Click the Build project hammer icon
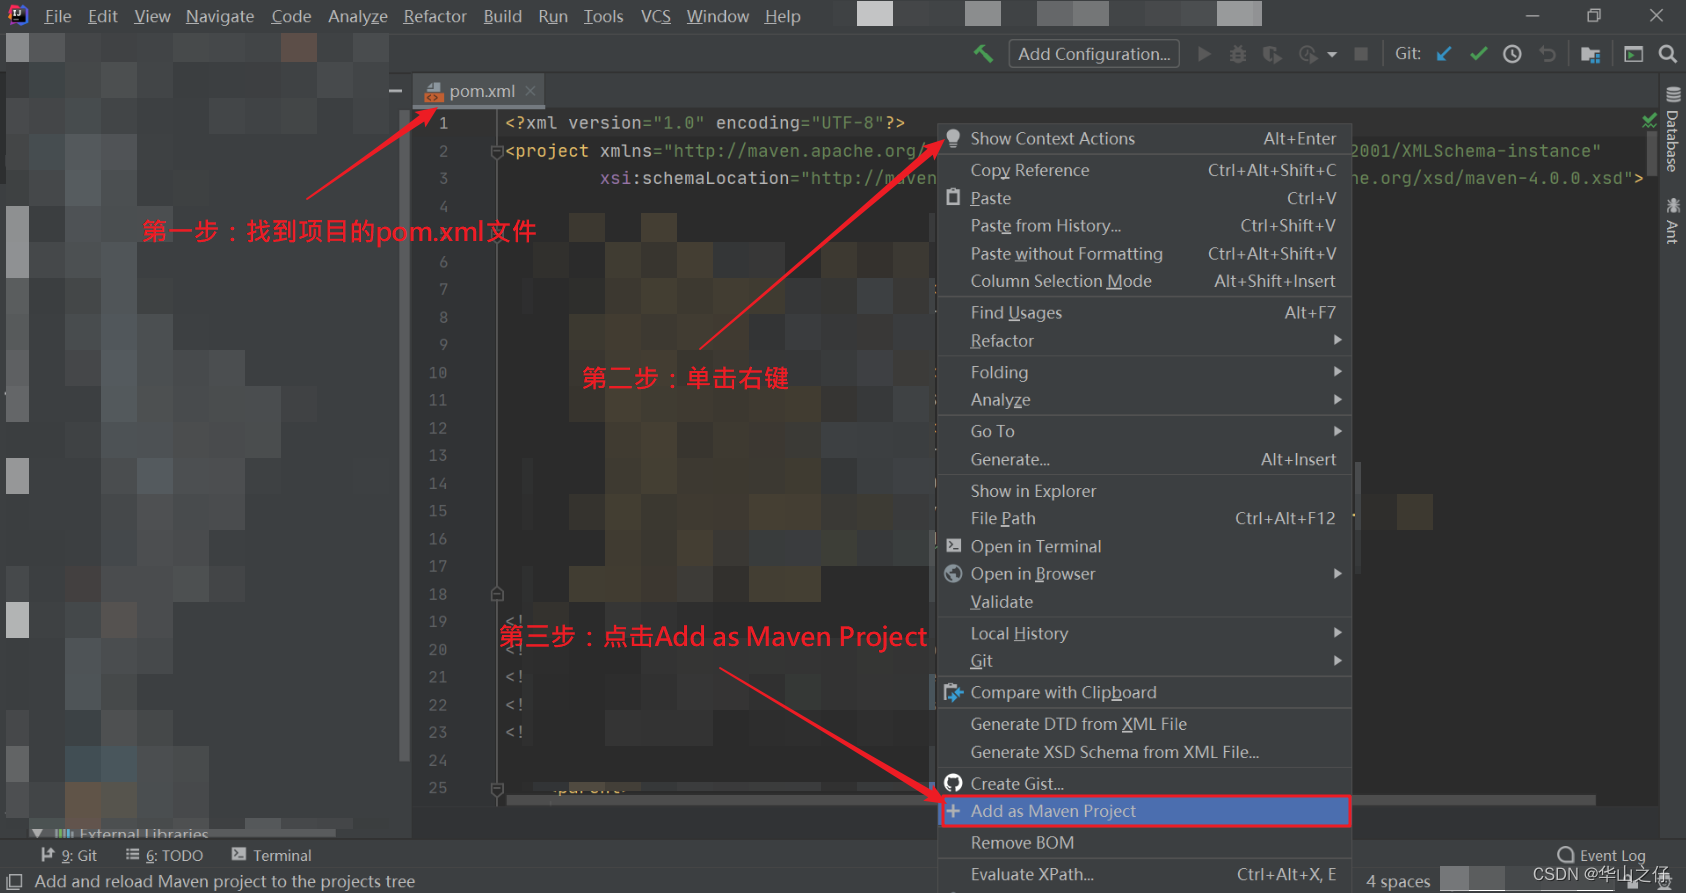The width and height of the screenshot is (1686, 893). [x=983, y=54]
